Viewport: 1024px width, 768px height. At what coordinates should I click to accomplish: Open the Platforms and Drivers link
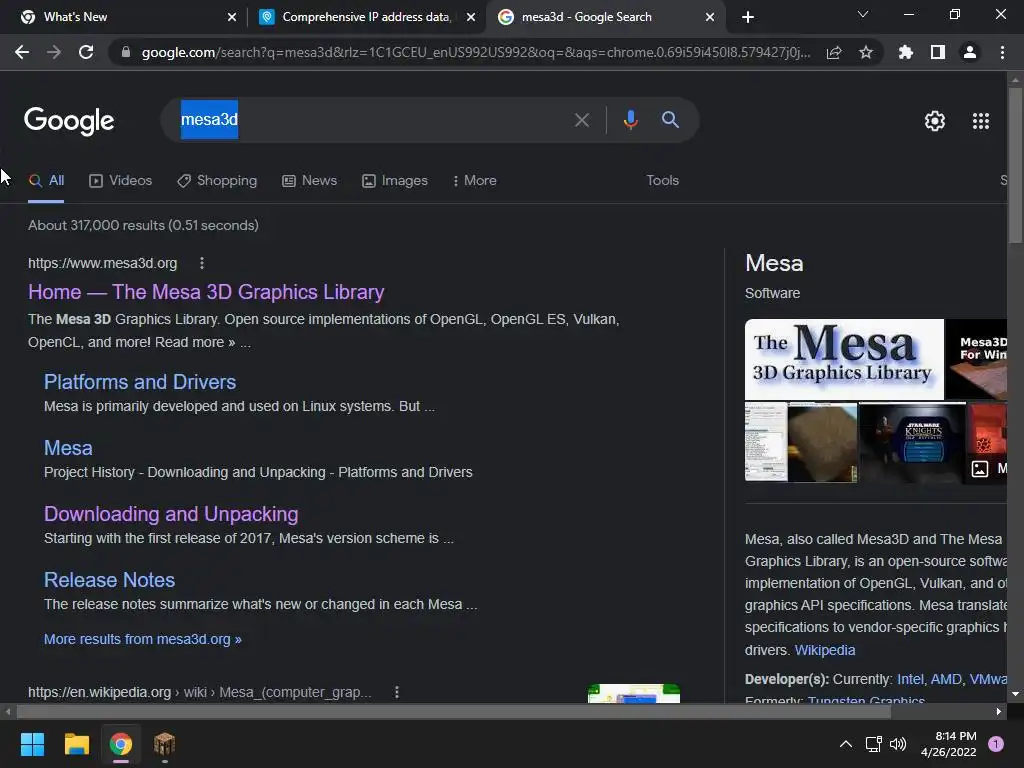[140, 382]
